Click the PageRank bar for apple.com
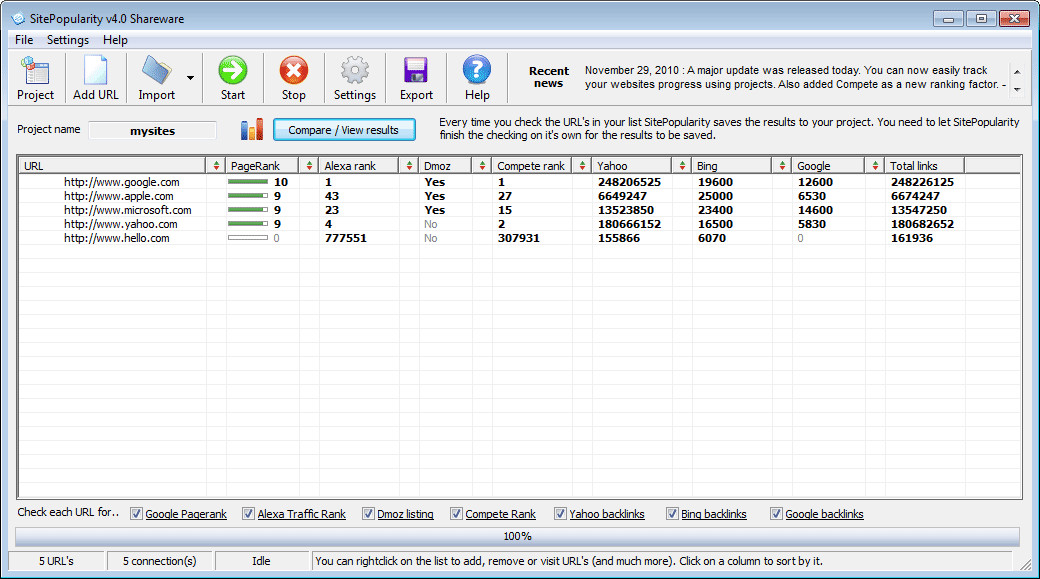 coord(248,196)
